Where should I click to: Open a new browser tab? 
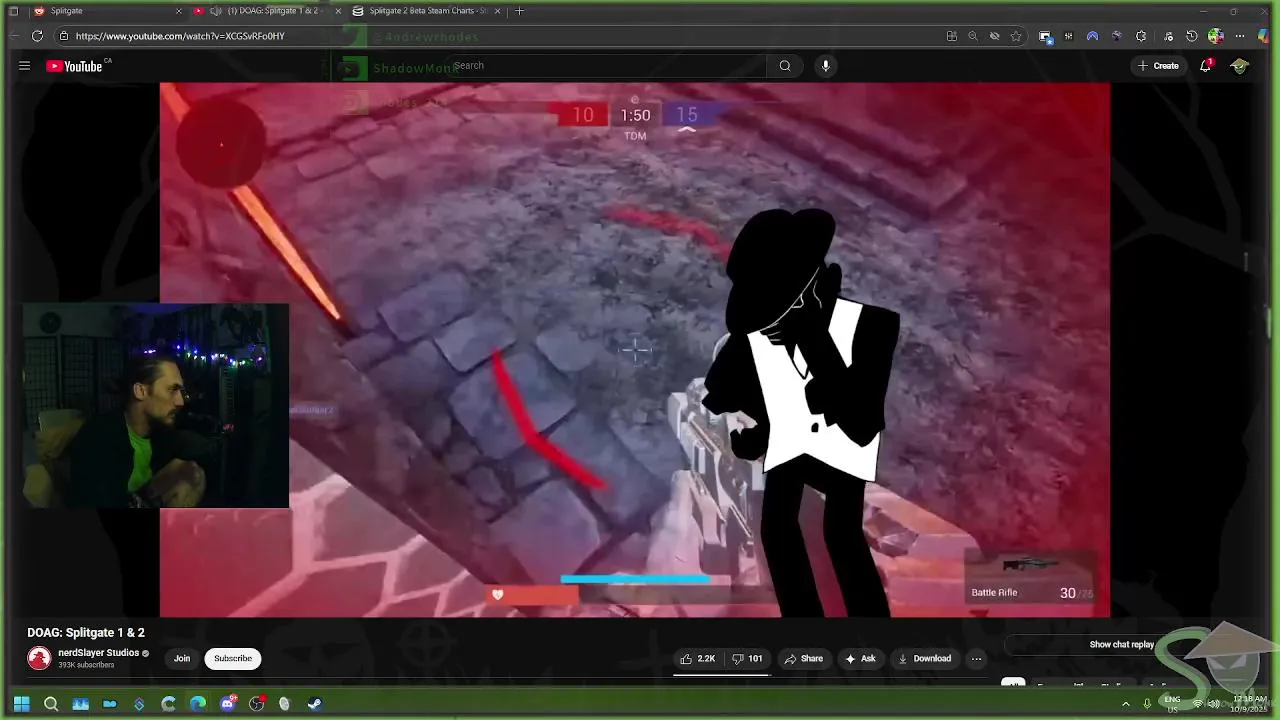click(519, 11)
